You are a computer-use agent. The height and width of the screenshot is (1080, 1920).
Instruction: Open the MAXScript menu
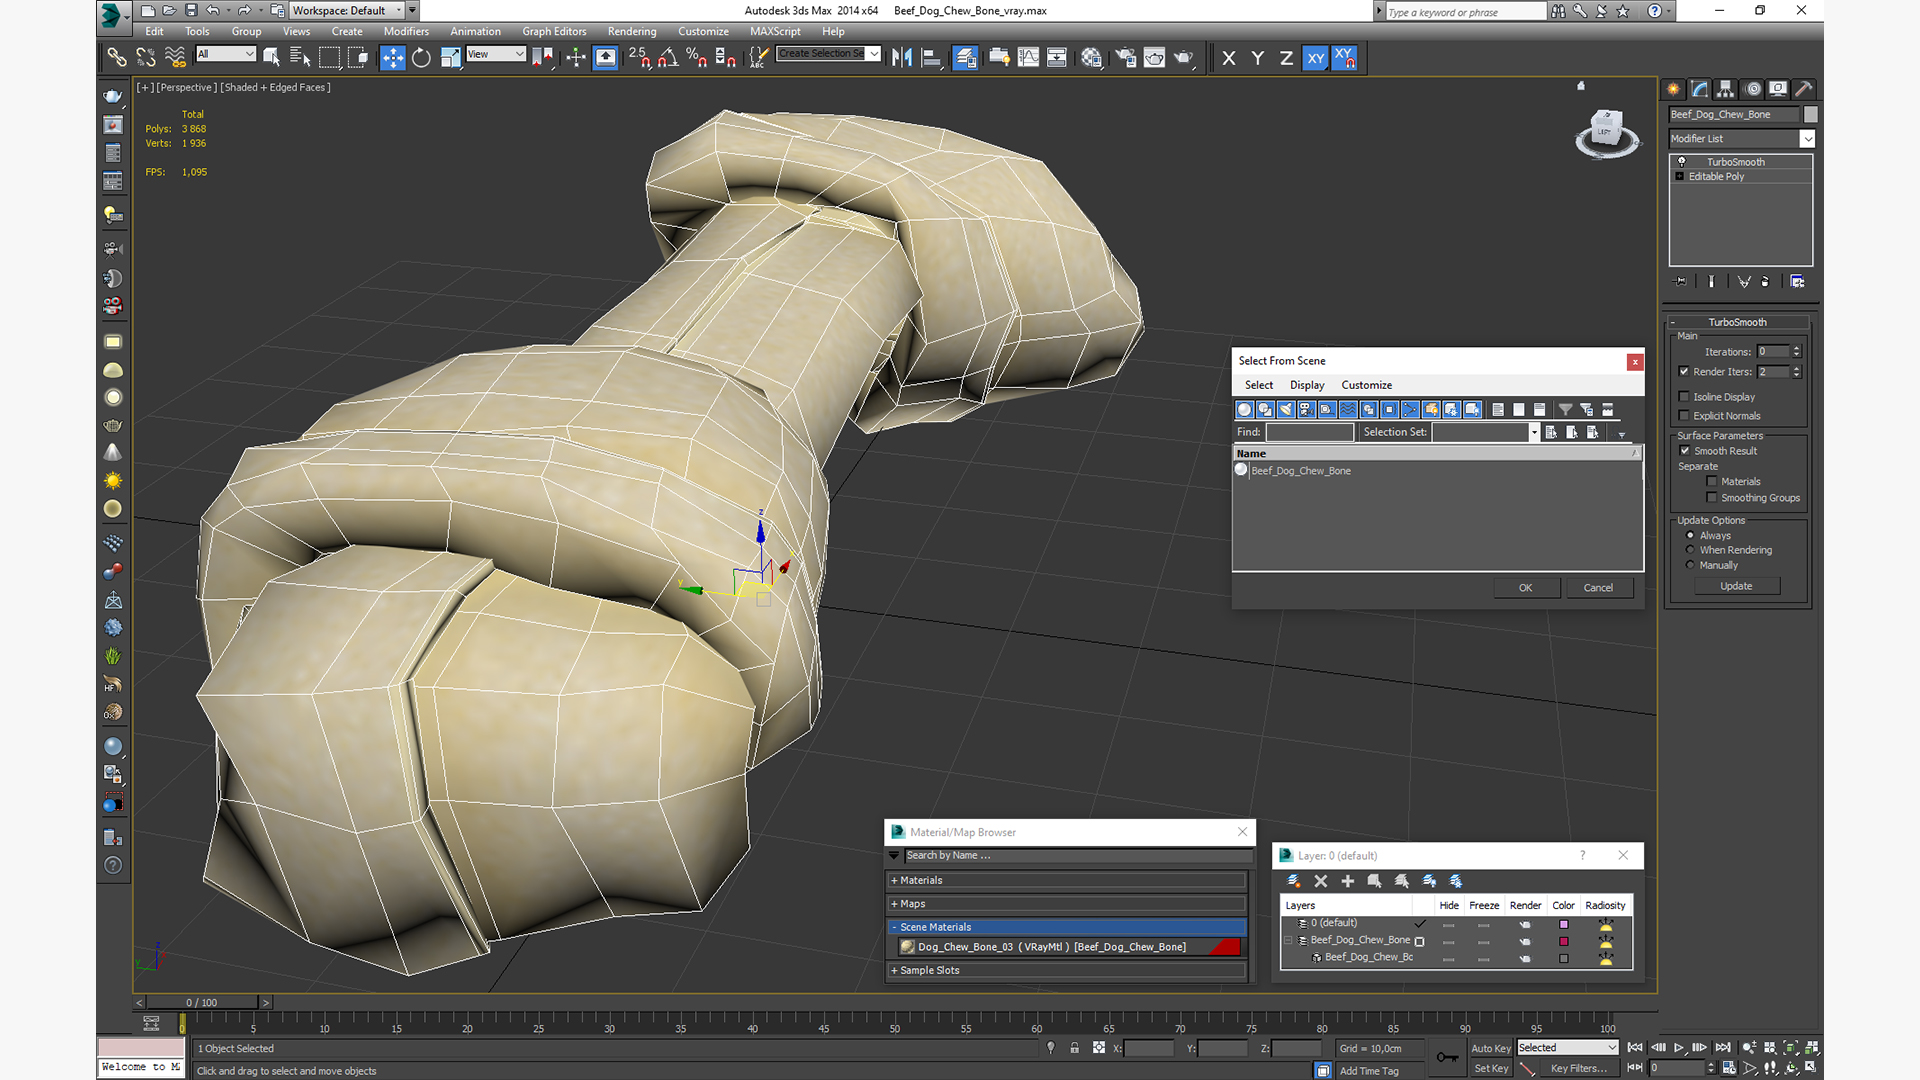775,32
